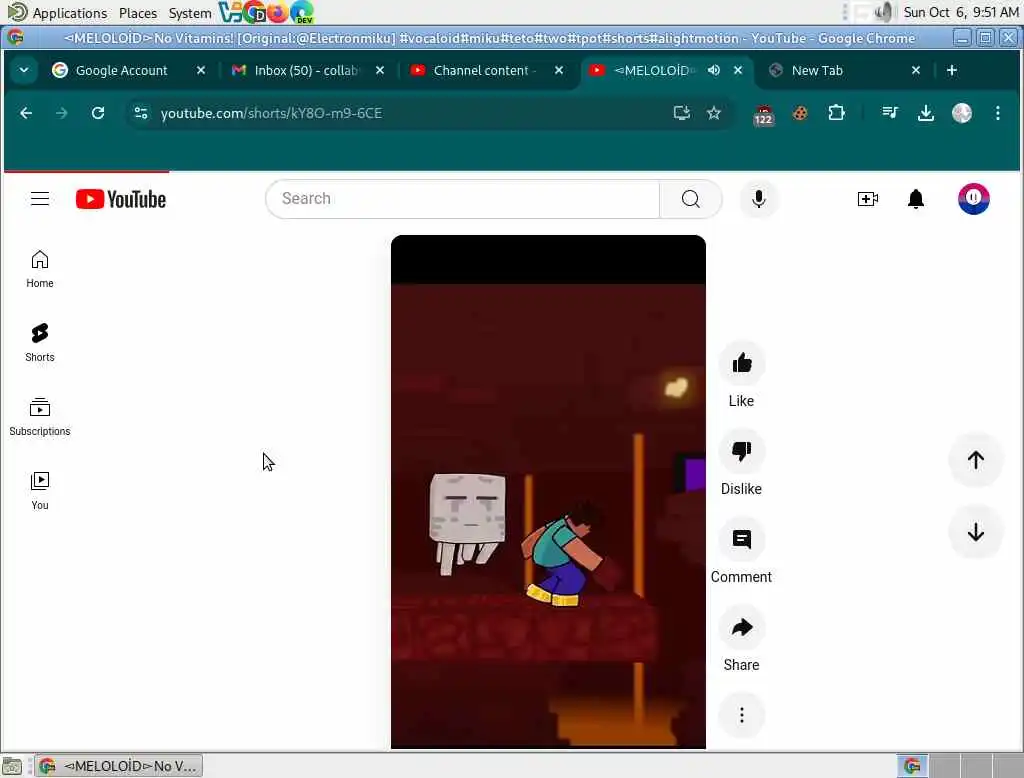
Task: Close the Channel content tab
Action: point(558,70)
